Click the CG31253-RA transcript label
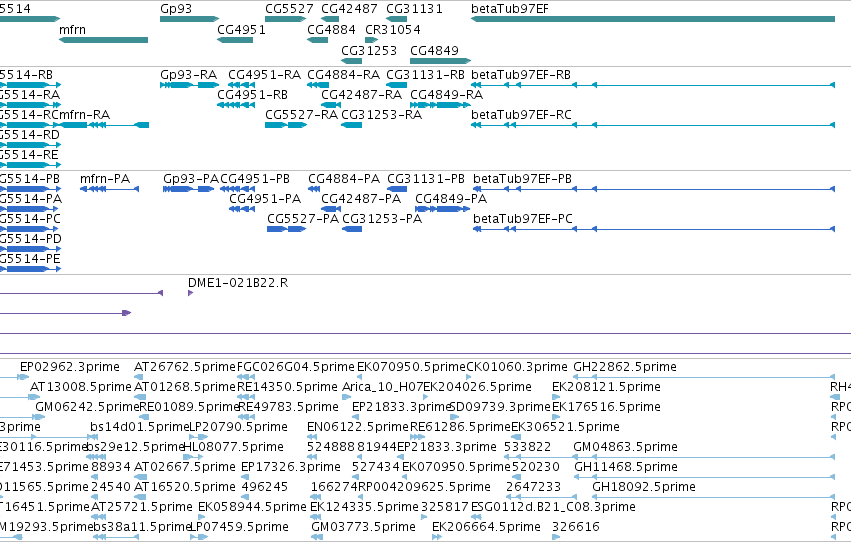Screen dimensions: 851x542 click(382, 114)
